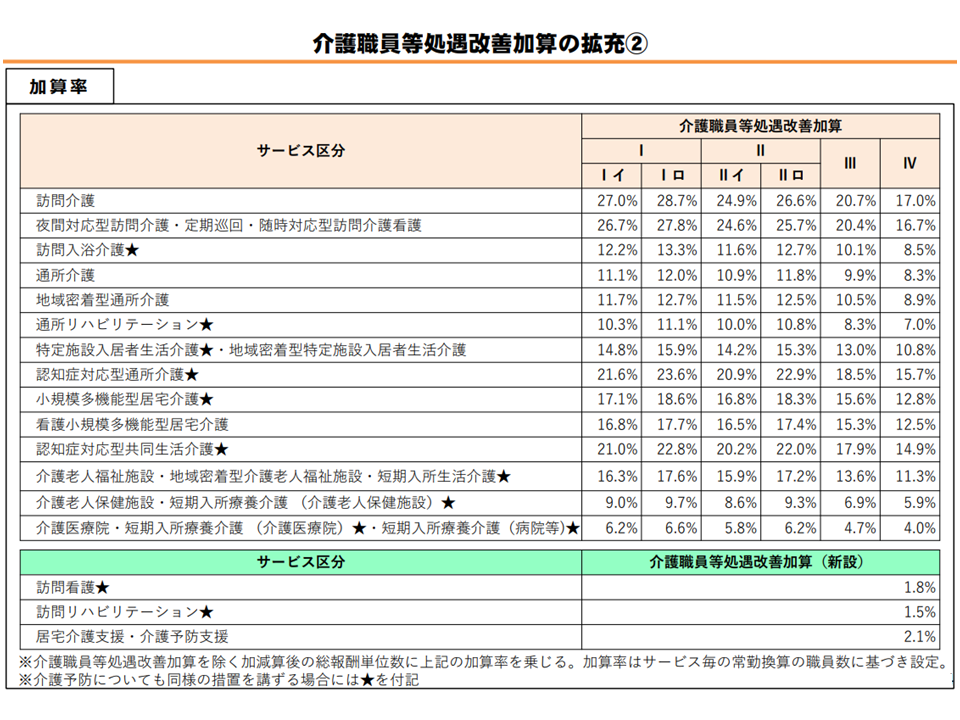
Task: Click the 加算率 label box
Action: 58,87
